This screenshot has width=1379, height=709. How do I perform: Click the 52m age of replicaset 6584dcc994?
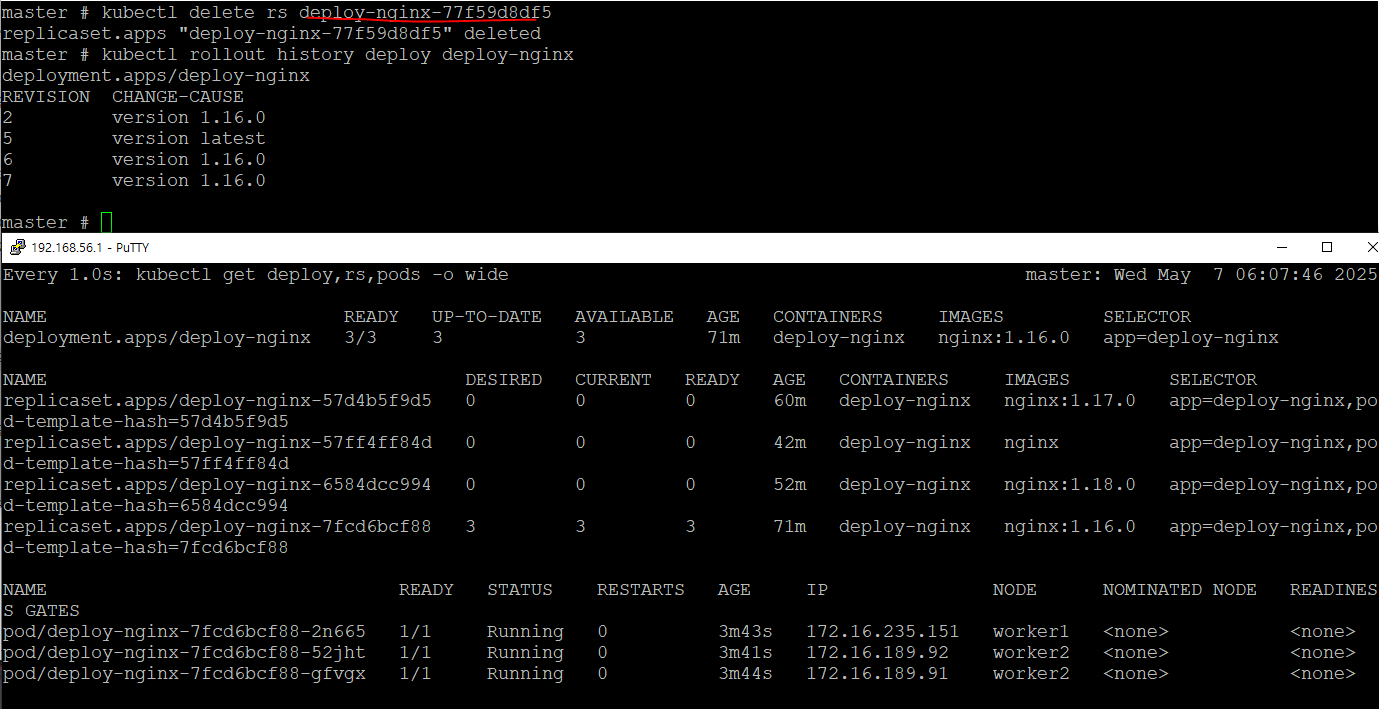tap(789, 484)
